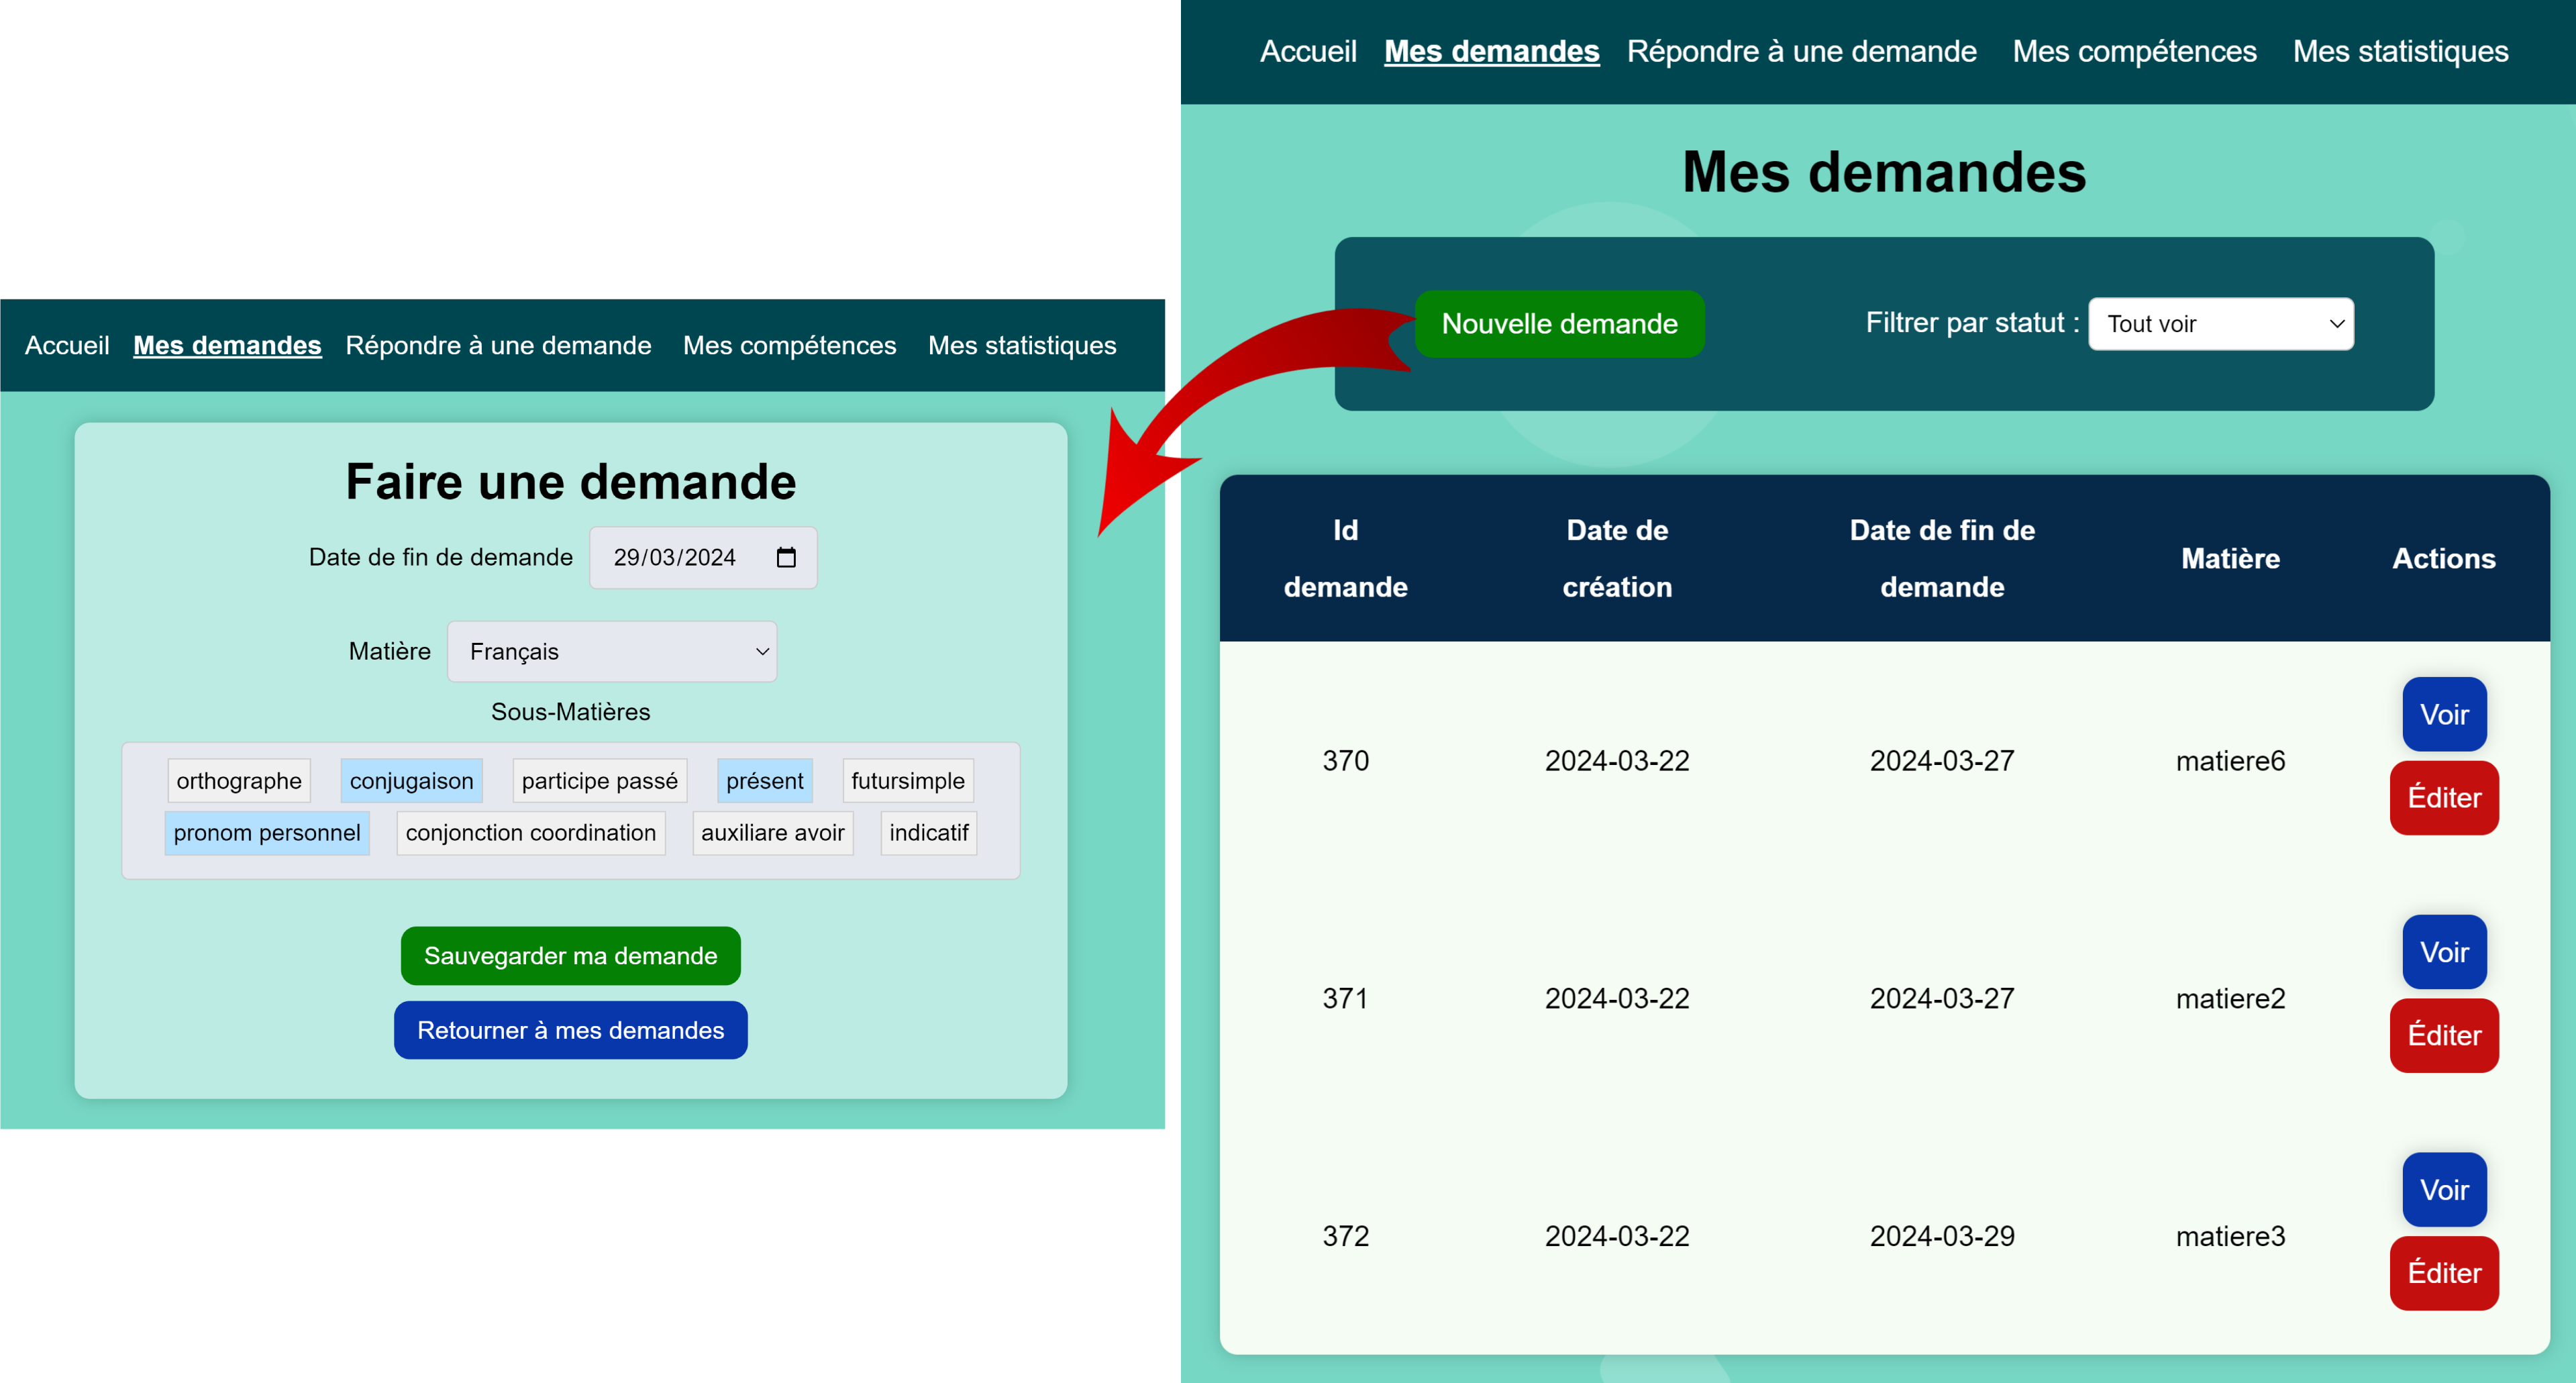Click the Matière column header in the table
This screenshot has width=2576, height=1383.
click(2231, 559)
